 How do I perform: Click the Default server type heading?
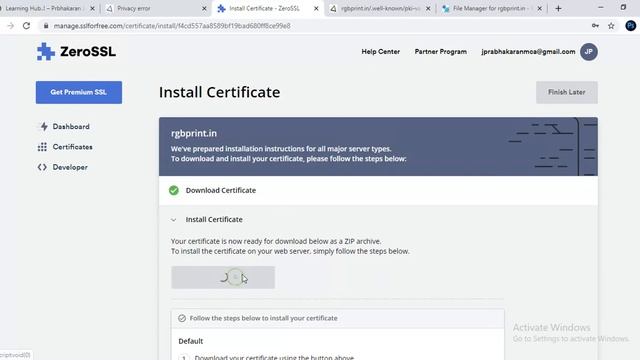[191, 341]
